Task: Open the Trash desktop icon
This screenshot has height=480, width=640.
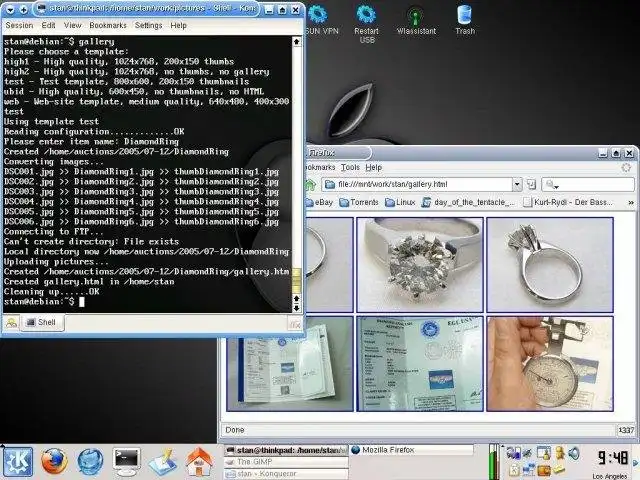Action: click(x=464, y=20)
